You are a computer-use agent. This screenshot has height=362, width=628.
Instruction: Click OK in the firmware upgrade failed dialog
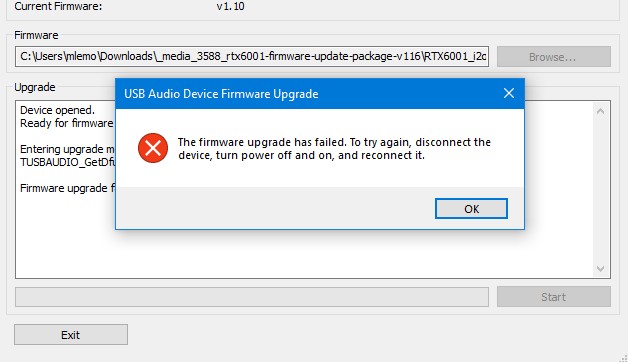471,209
